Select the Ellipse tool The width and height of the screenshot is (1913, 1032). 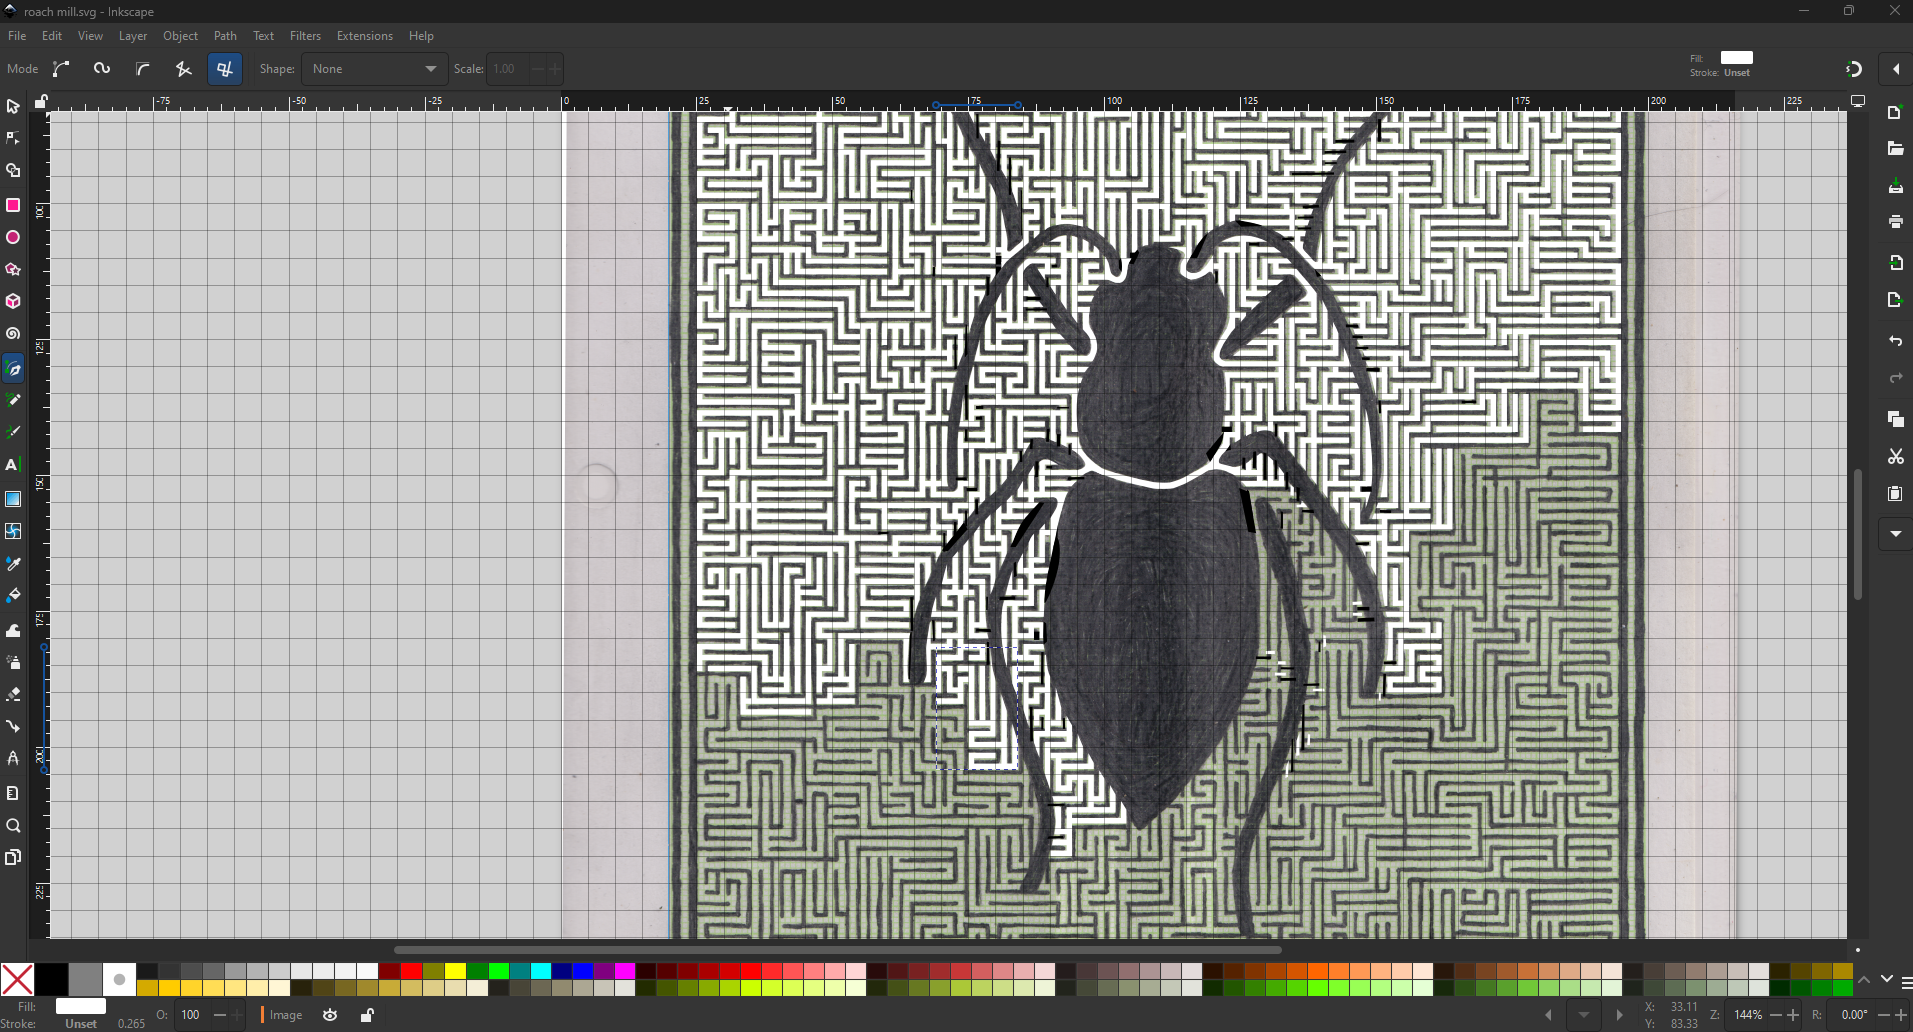click(13, 238)
